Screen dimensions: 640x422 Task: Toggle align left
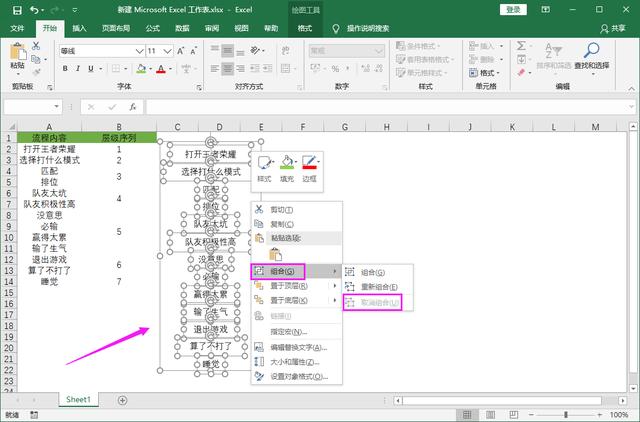(215, 69)
